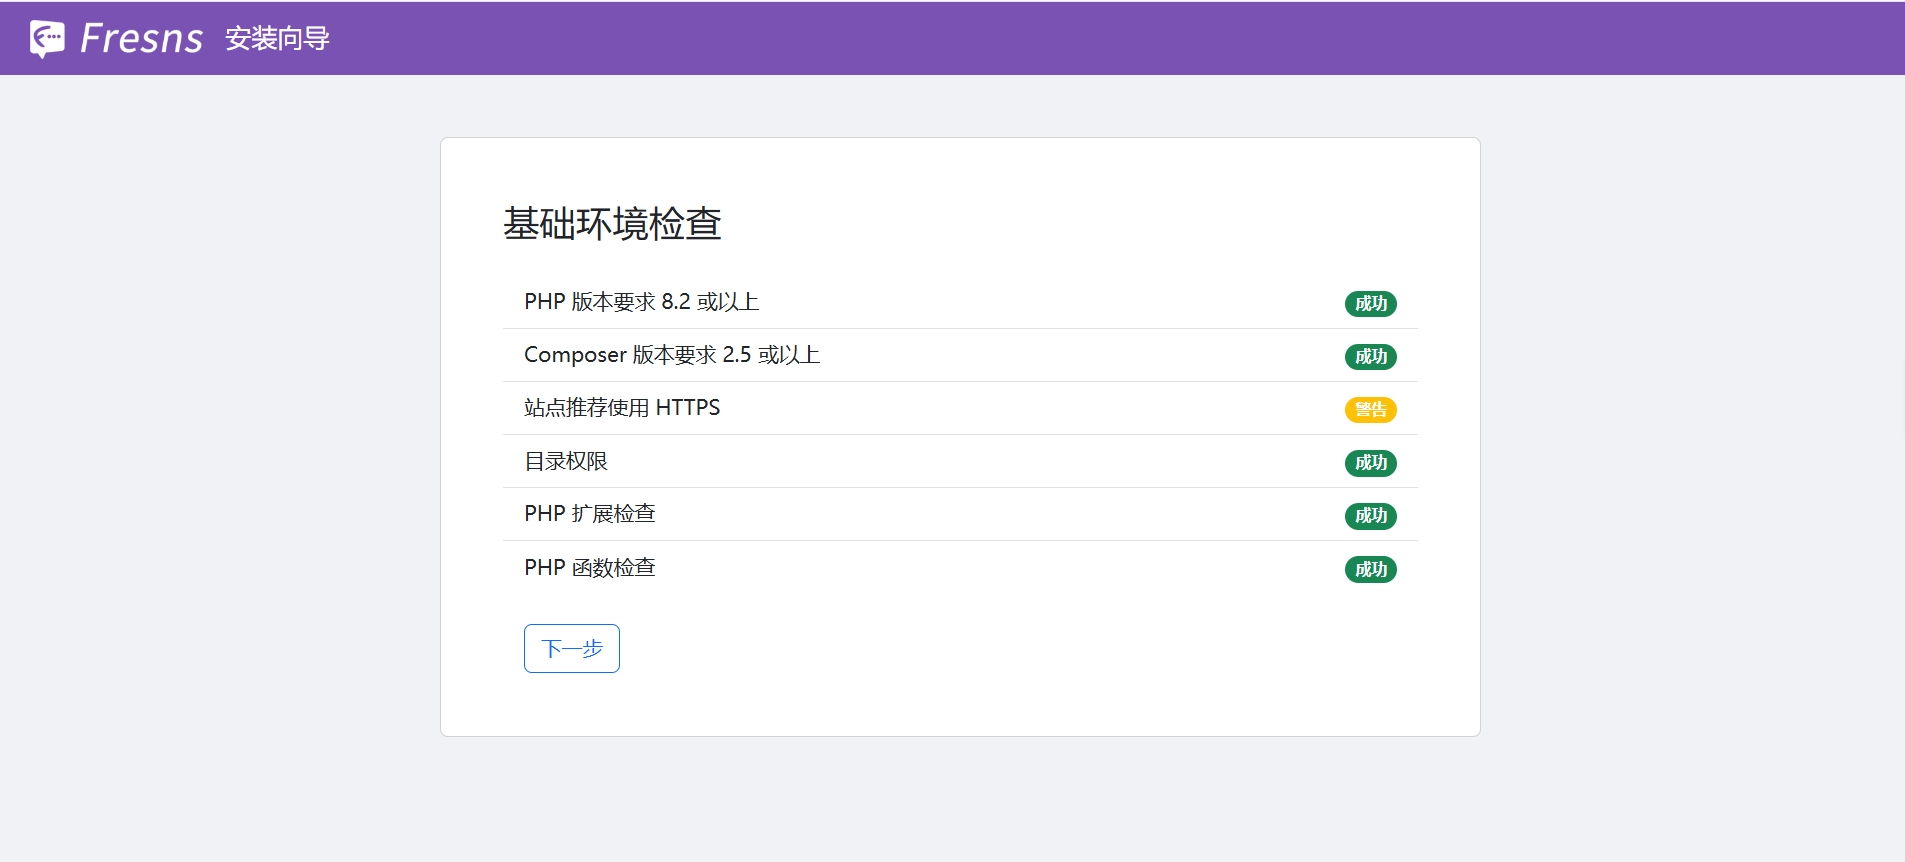Select the PHP 函数检查 row label

tap(589, 568)
